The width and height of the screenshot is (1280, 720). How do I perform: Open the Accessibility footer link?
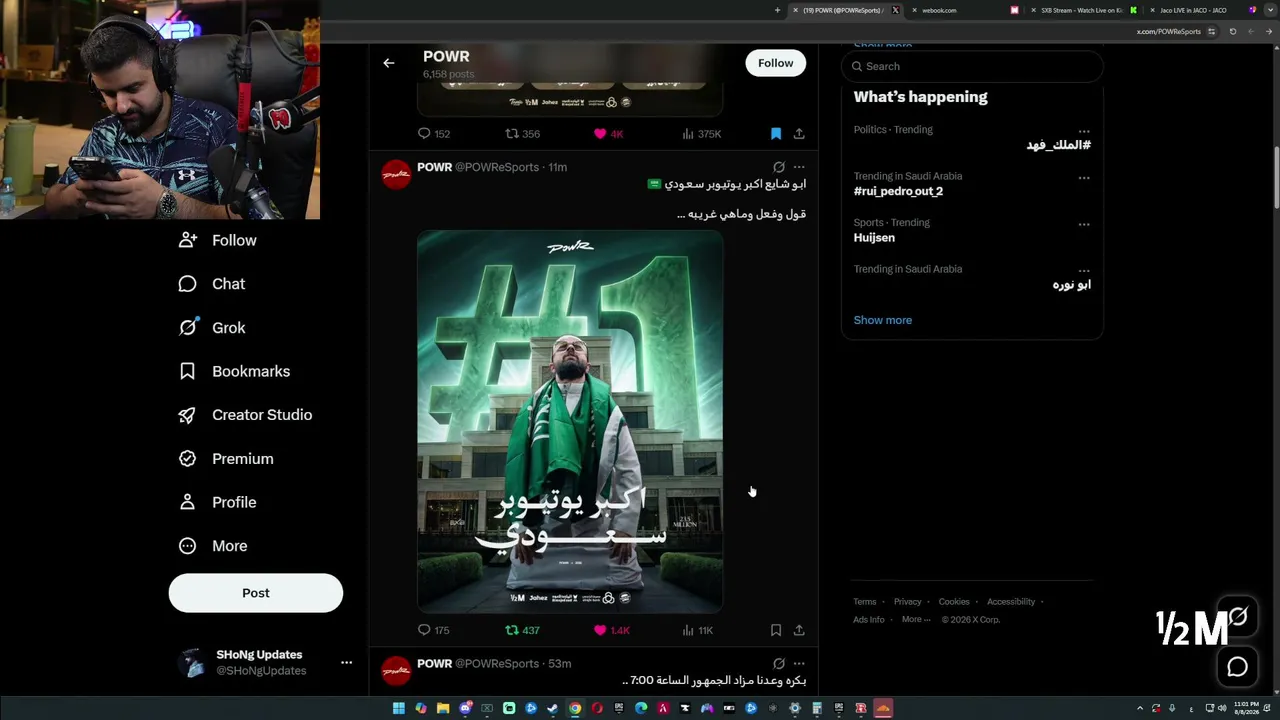(x=1011, y=602)
